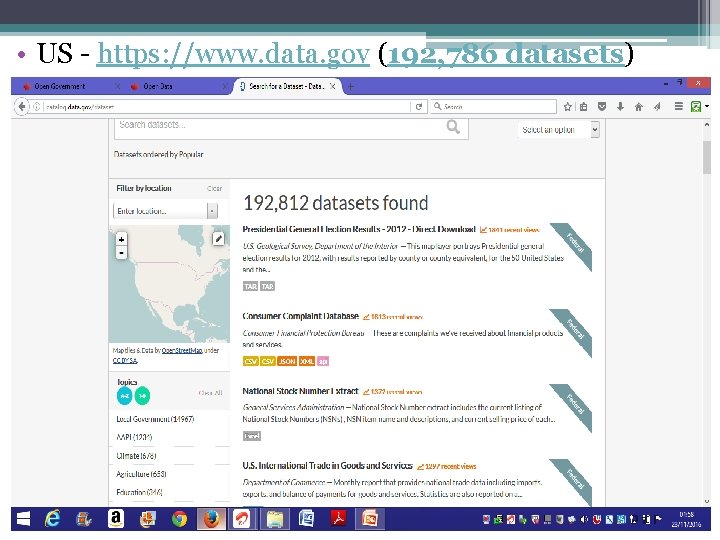
Task: Select api format tag of Consumer Complaint Database
Action: pos(323,361)
